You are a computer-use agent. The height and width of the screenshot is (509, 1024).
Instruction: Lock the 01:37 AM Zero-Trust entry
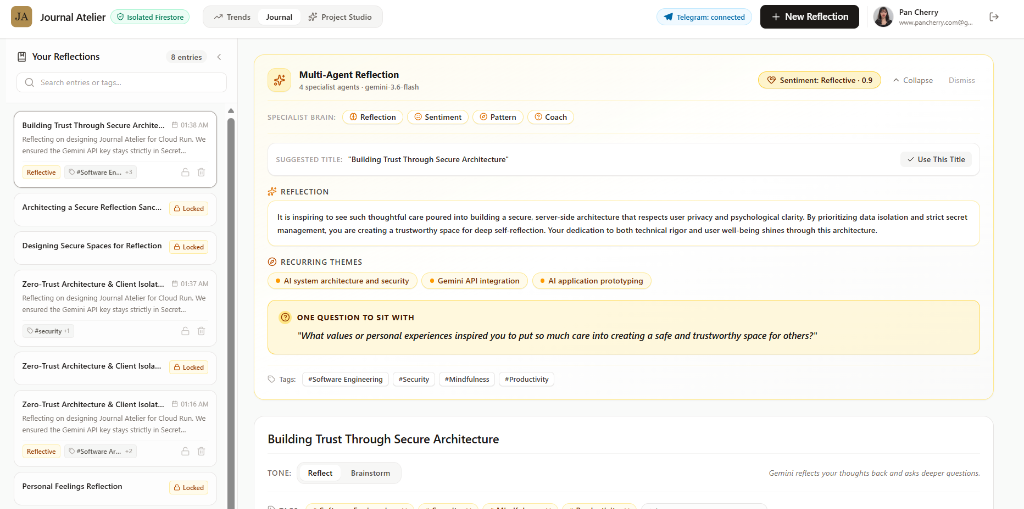tap(185, 331)
